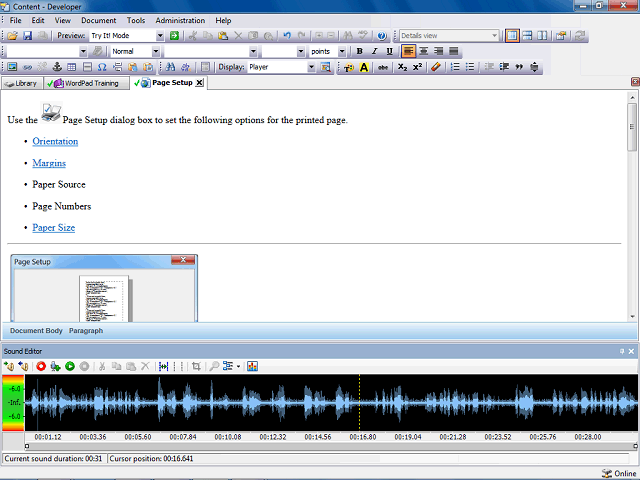Select the Document Body breadcrumb
This screenshot has width=640, height=480.
(x=36, y=331)
